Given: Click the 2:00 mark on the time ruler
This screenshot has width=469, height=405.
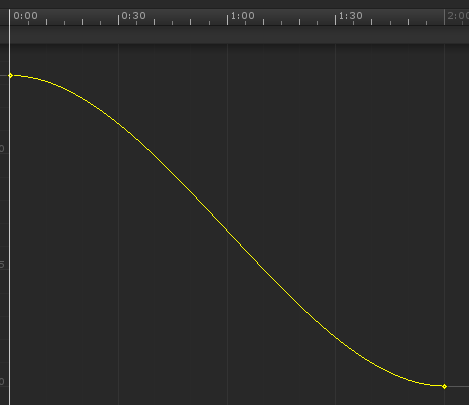Looking at the screenshot, I should point(458,16).
